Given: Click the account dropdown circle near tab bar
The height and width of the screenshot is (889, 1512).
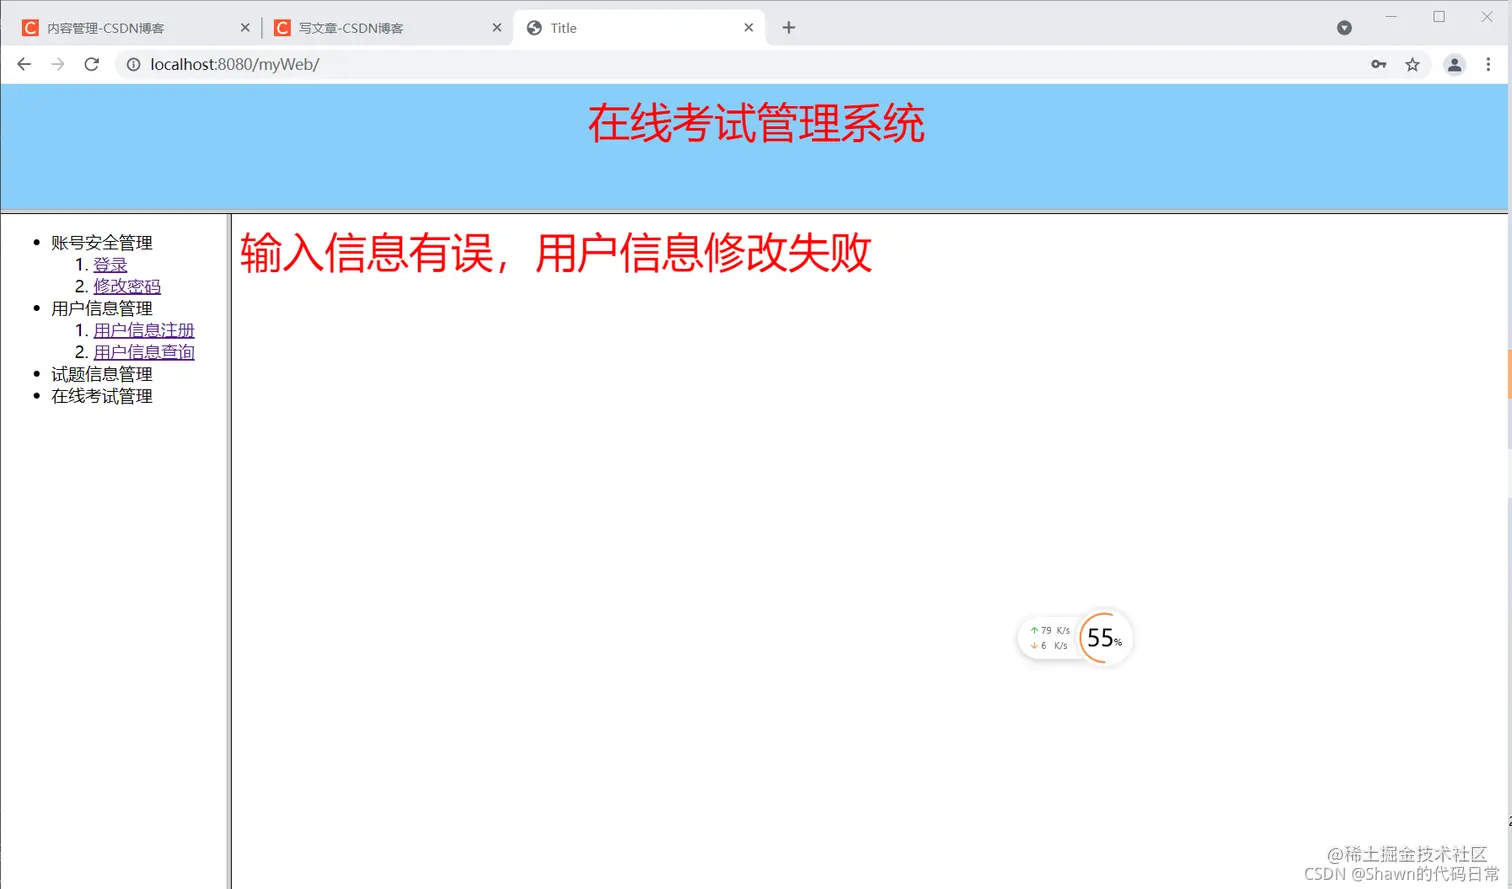Looking at the screenshot, I should click(x=1344, y=27).
